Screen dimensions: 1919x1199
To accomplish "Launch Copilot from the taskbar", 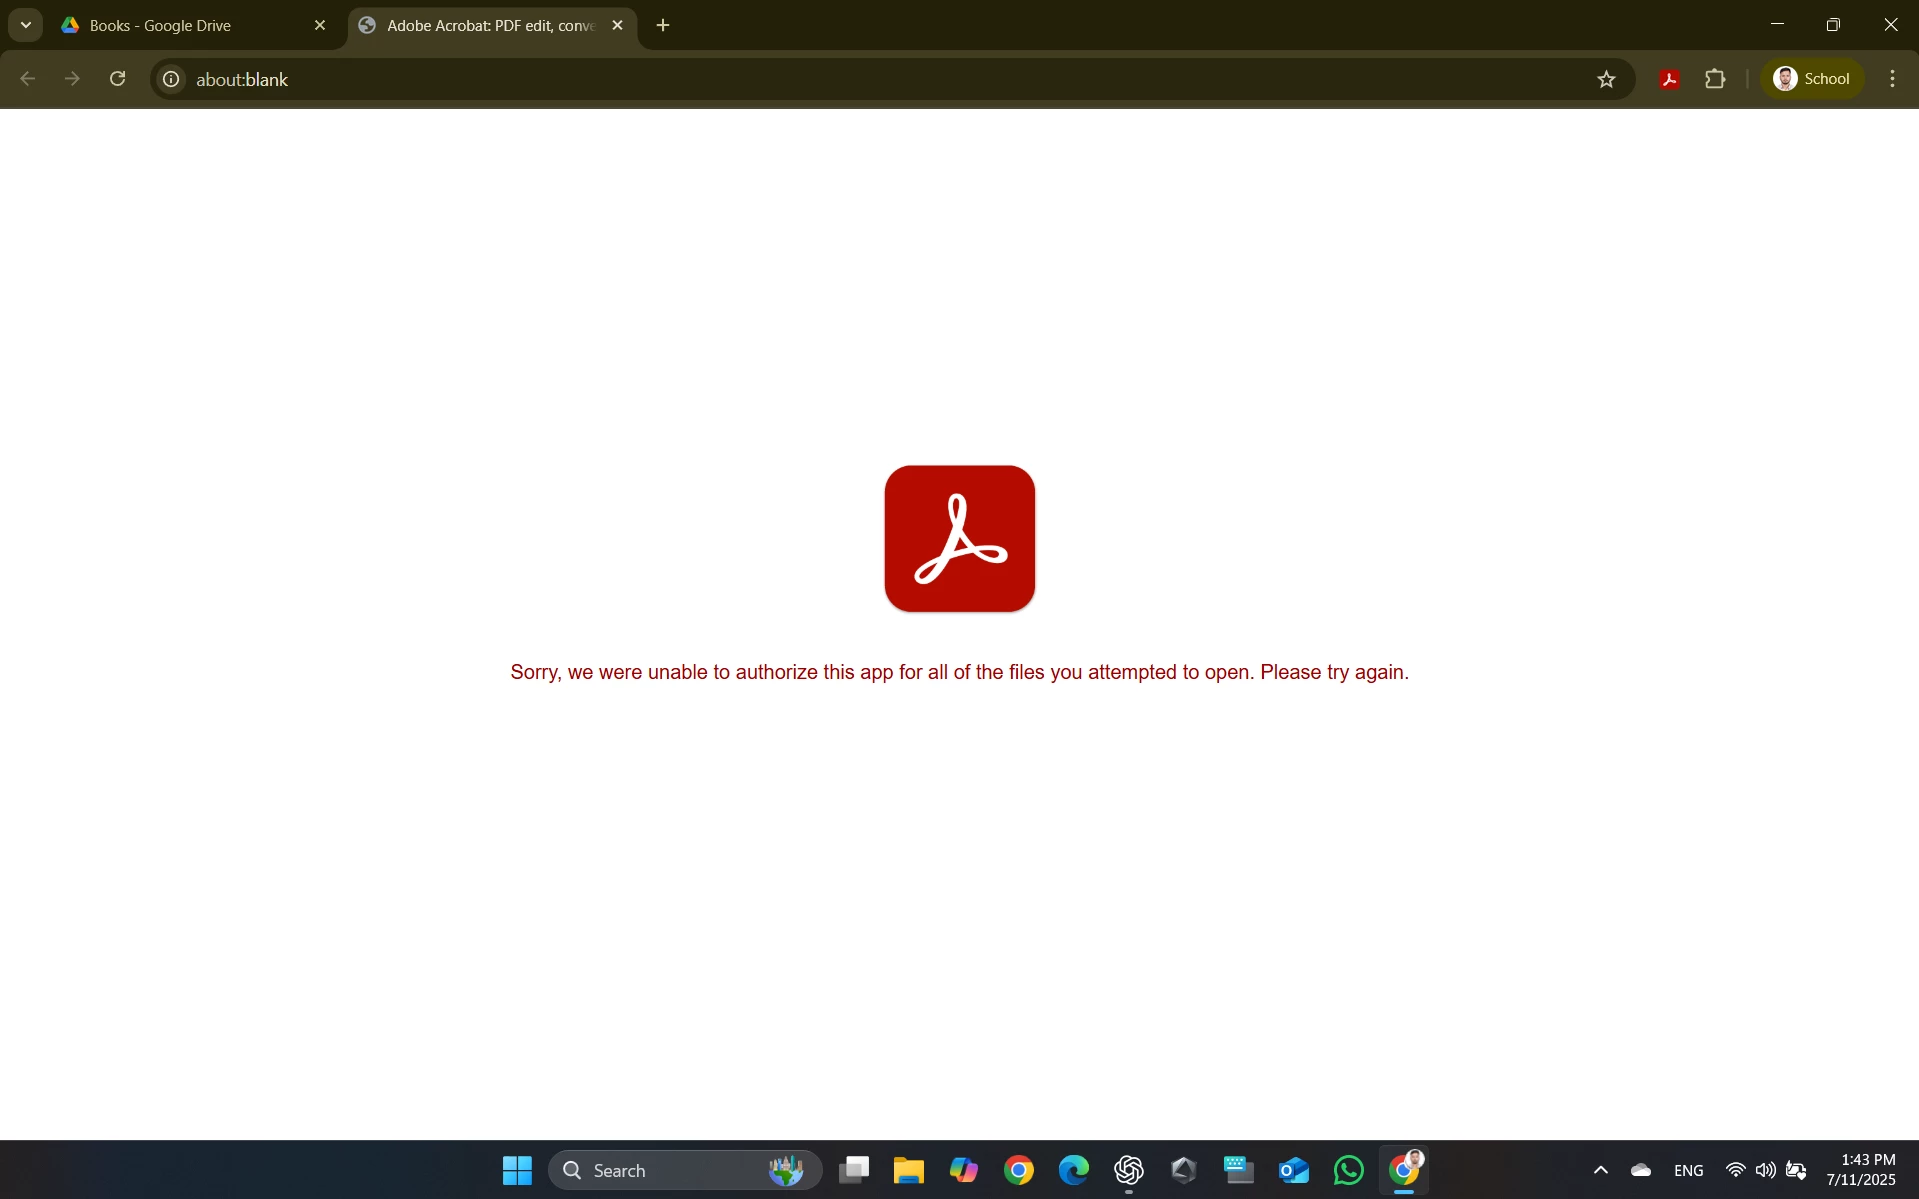I will pos(964,1170).
